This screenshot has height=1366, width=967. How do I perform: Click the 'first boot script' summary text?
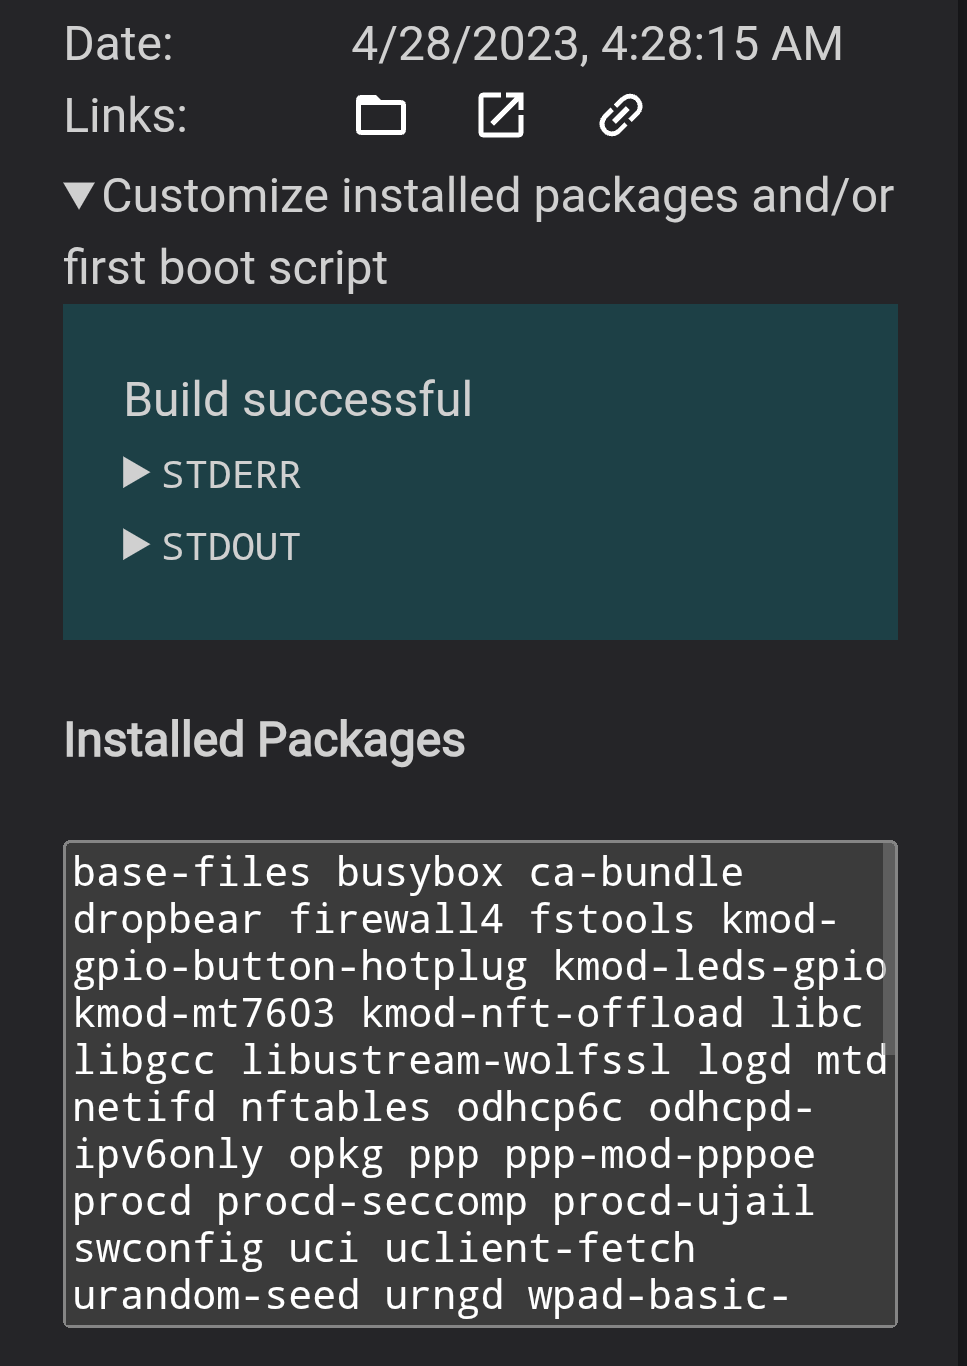(x=225, y=268)
